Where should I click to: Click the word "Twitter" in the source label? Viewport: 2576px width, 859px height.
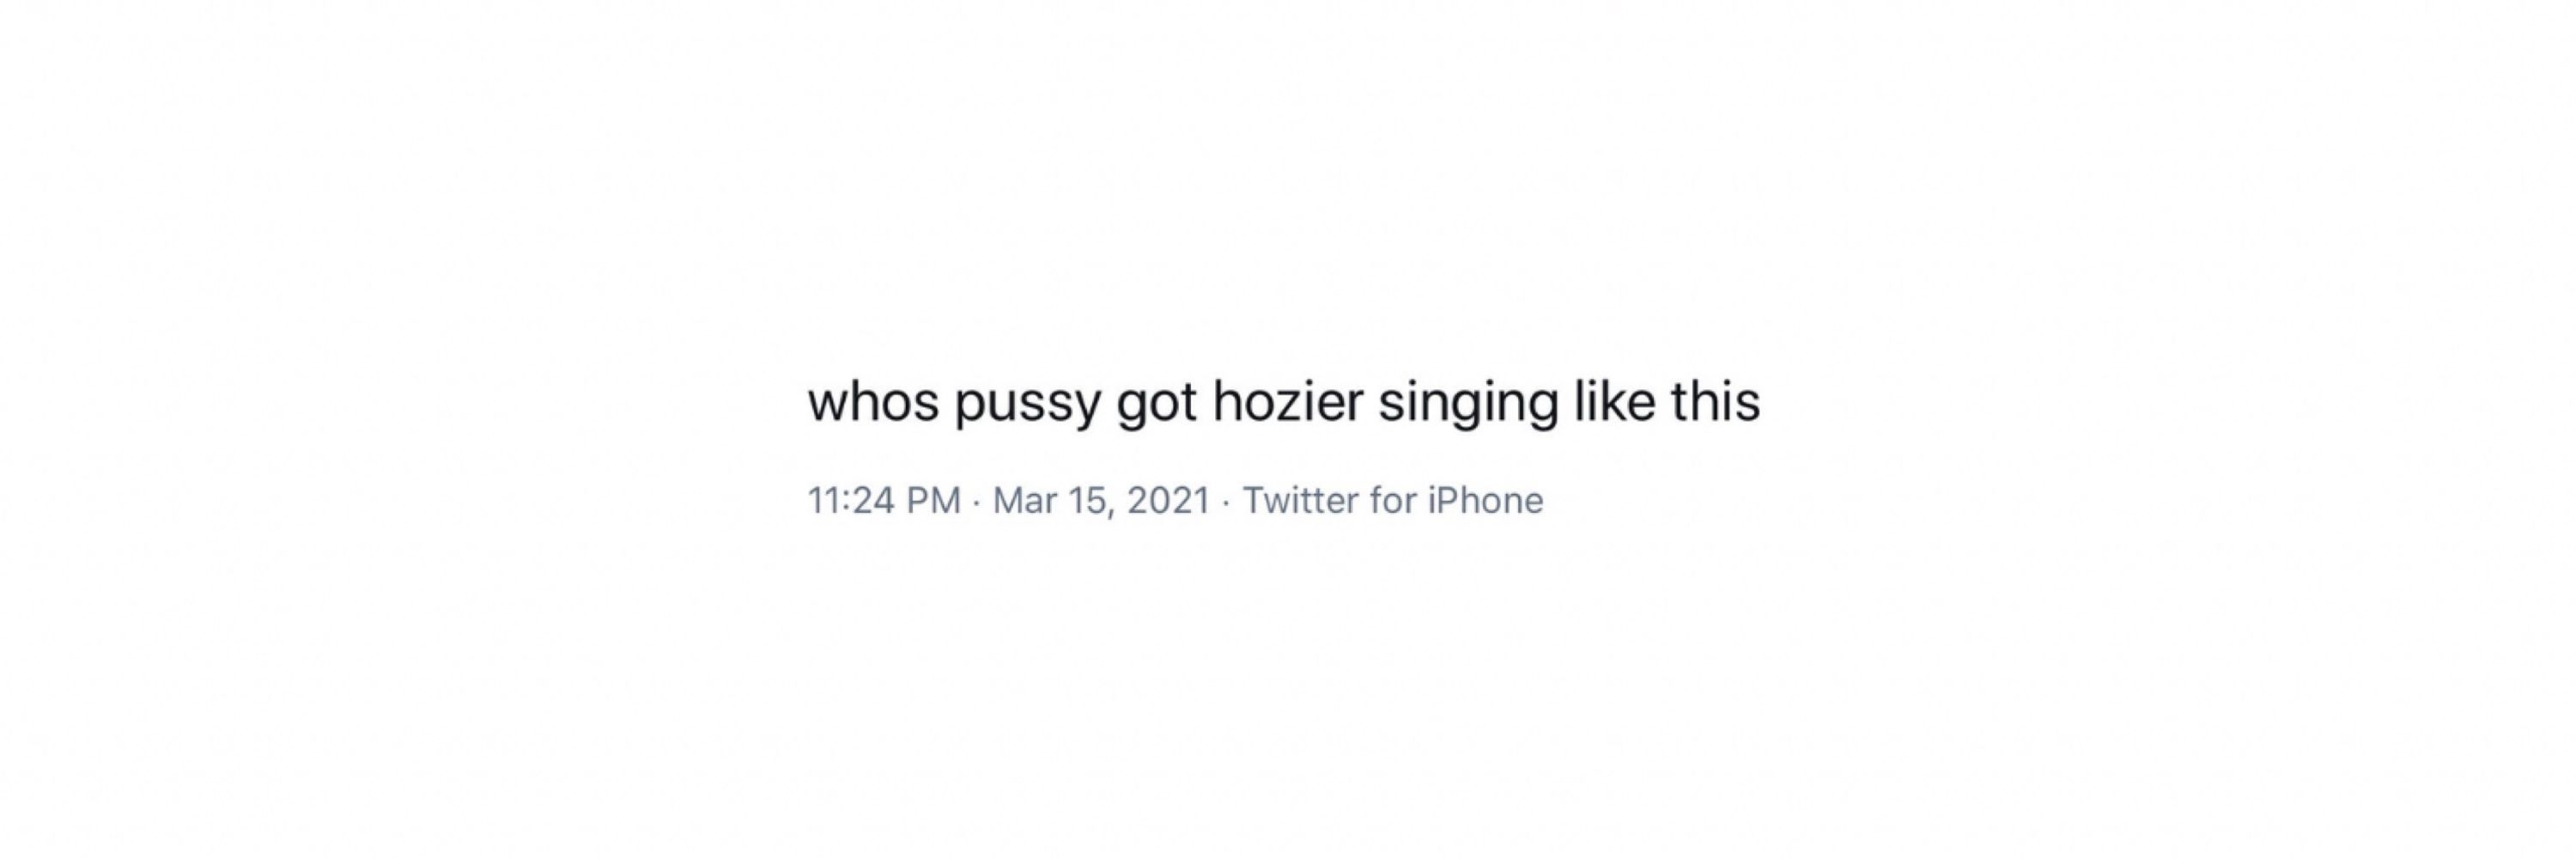[1300, 500]
